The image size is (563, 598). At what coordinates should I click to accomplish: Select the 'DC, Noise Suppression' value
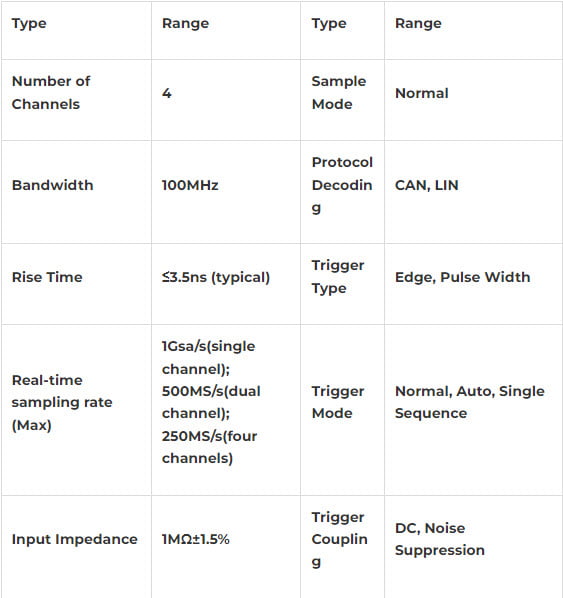click(x=440, y=539)
